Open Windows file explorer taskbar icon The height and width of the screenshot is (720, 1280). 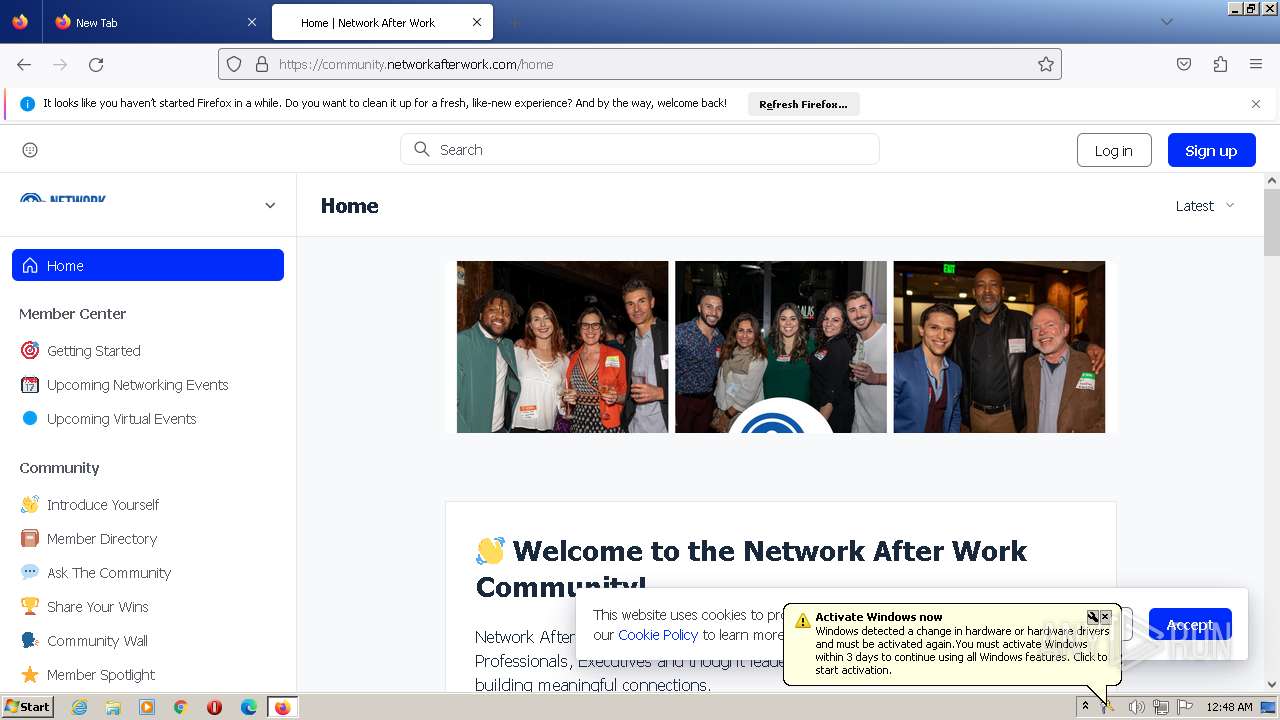pos(113,707)
